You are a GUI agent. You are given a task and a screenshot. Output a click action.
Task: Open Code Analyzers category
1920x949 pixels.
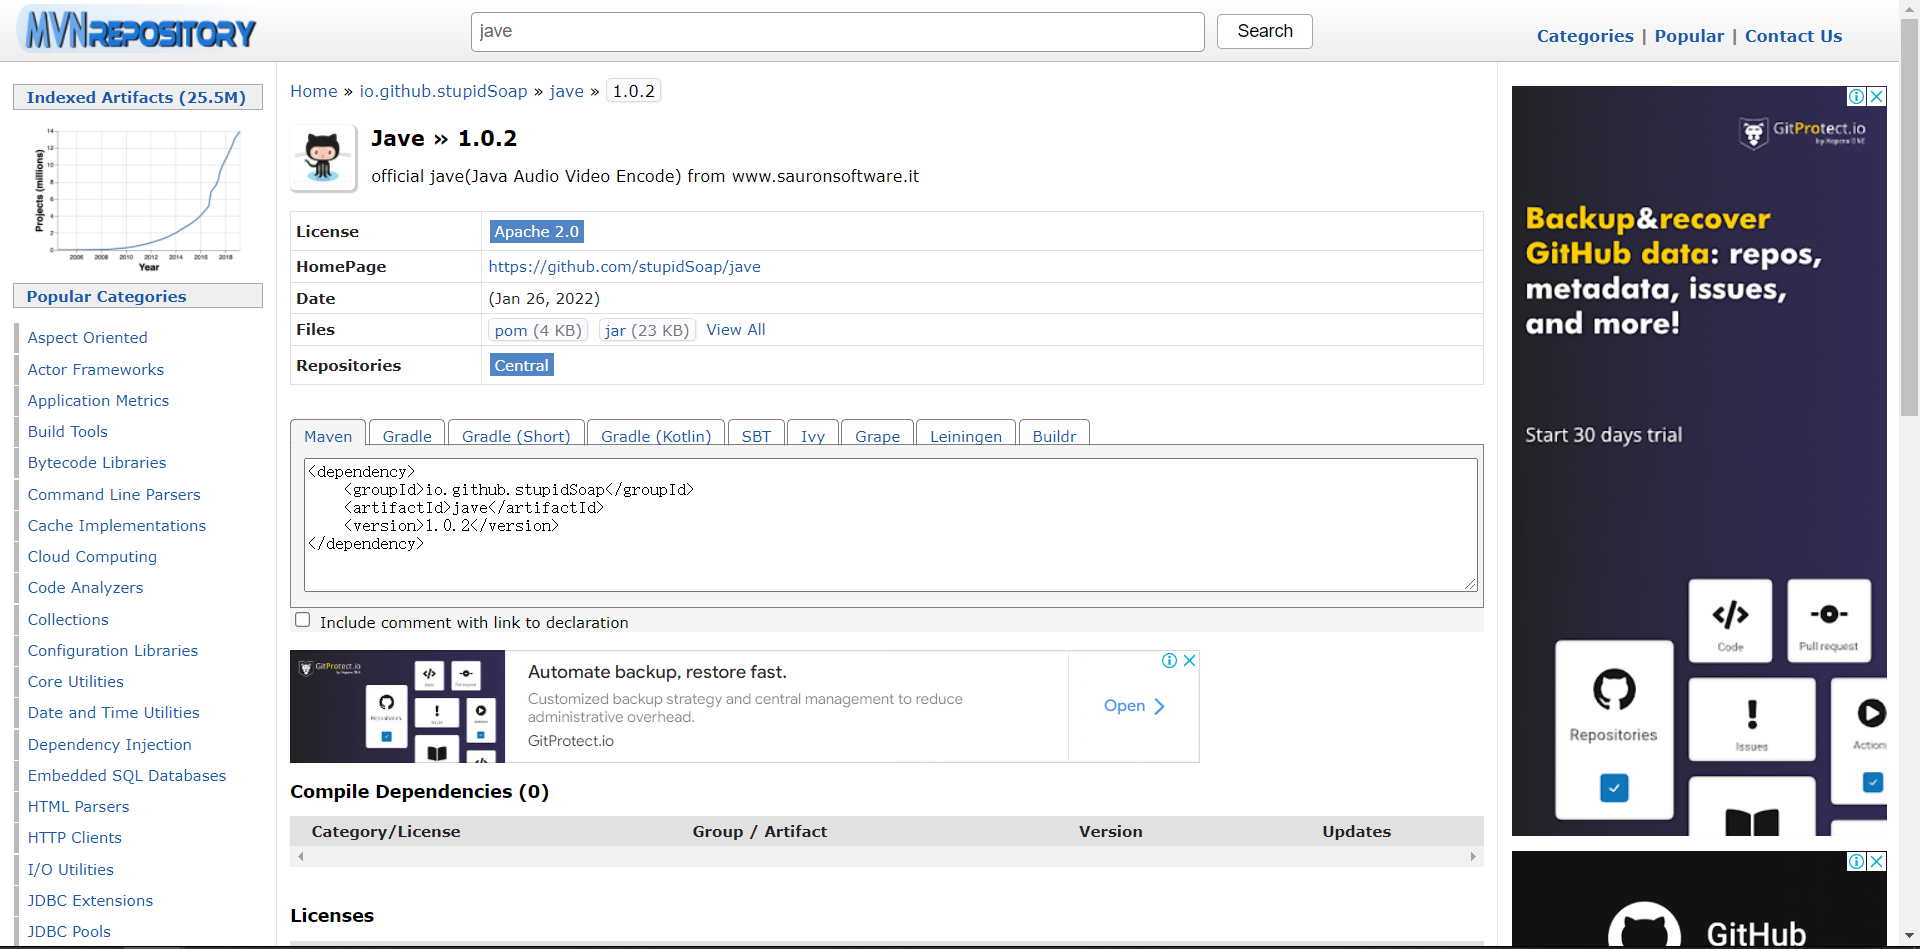85,588
